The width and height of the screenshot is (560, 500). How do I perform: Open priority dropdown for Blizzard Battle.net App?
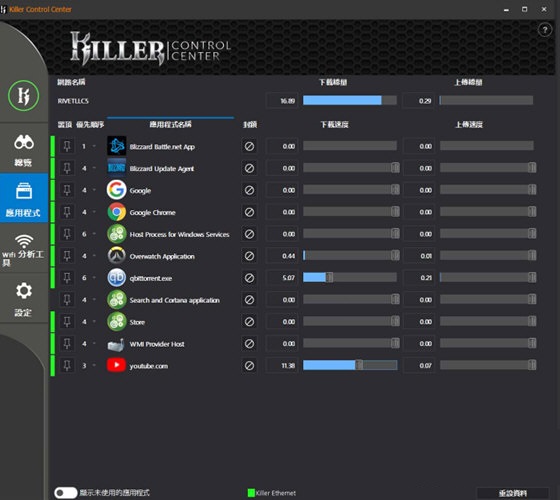[94, 146]
